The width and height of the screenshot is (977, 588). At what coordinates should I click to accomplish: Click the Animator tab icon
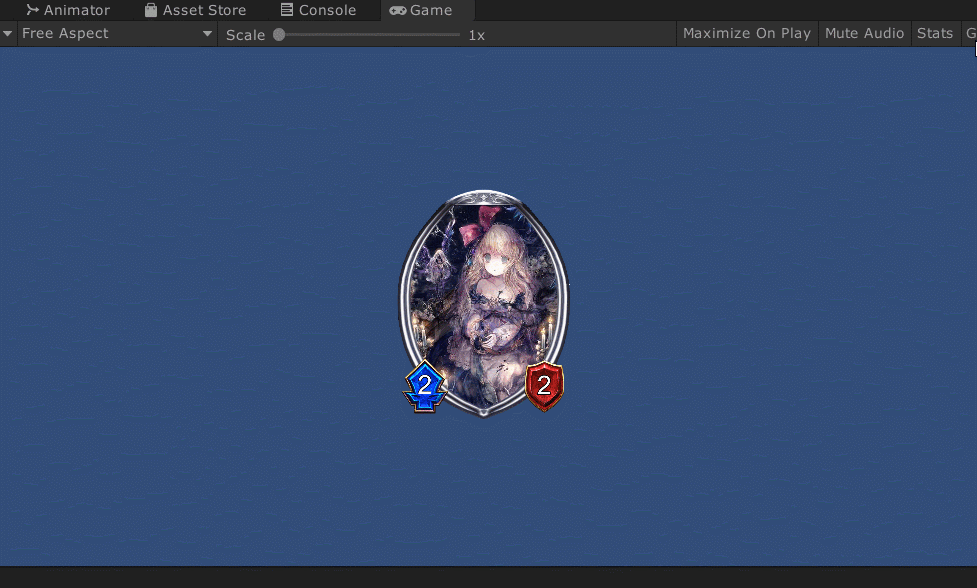coord(32,10)
